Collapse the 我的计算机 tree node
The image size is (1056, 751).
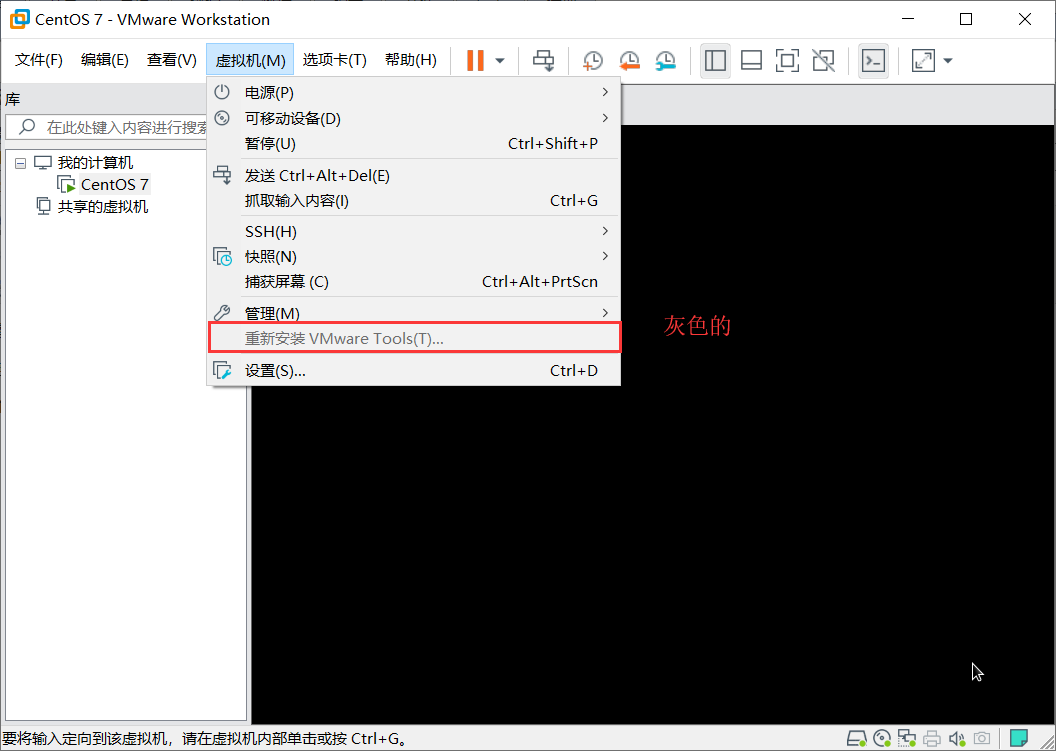click(21, 163)
